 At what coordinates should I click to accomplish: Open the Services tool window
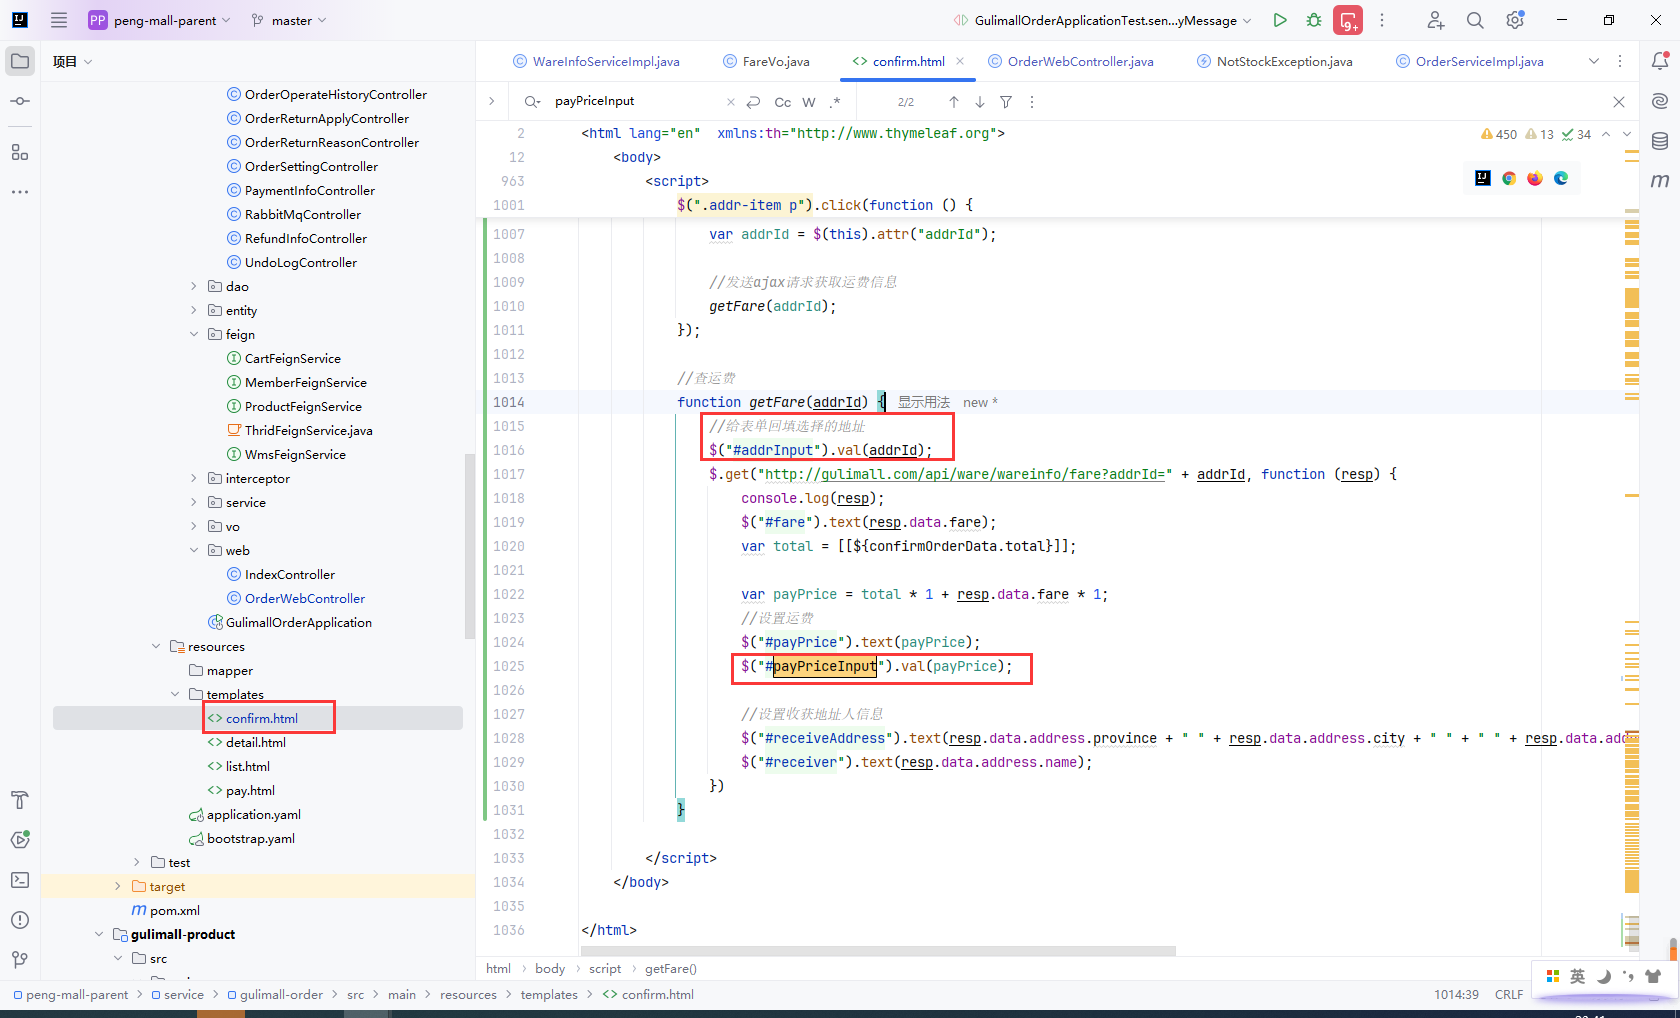[20, 840]
